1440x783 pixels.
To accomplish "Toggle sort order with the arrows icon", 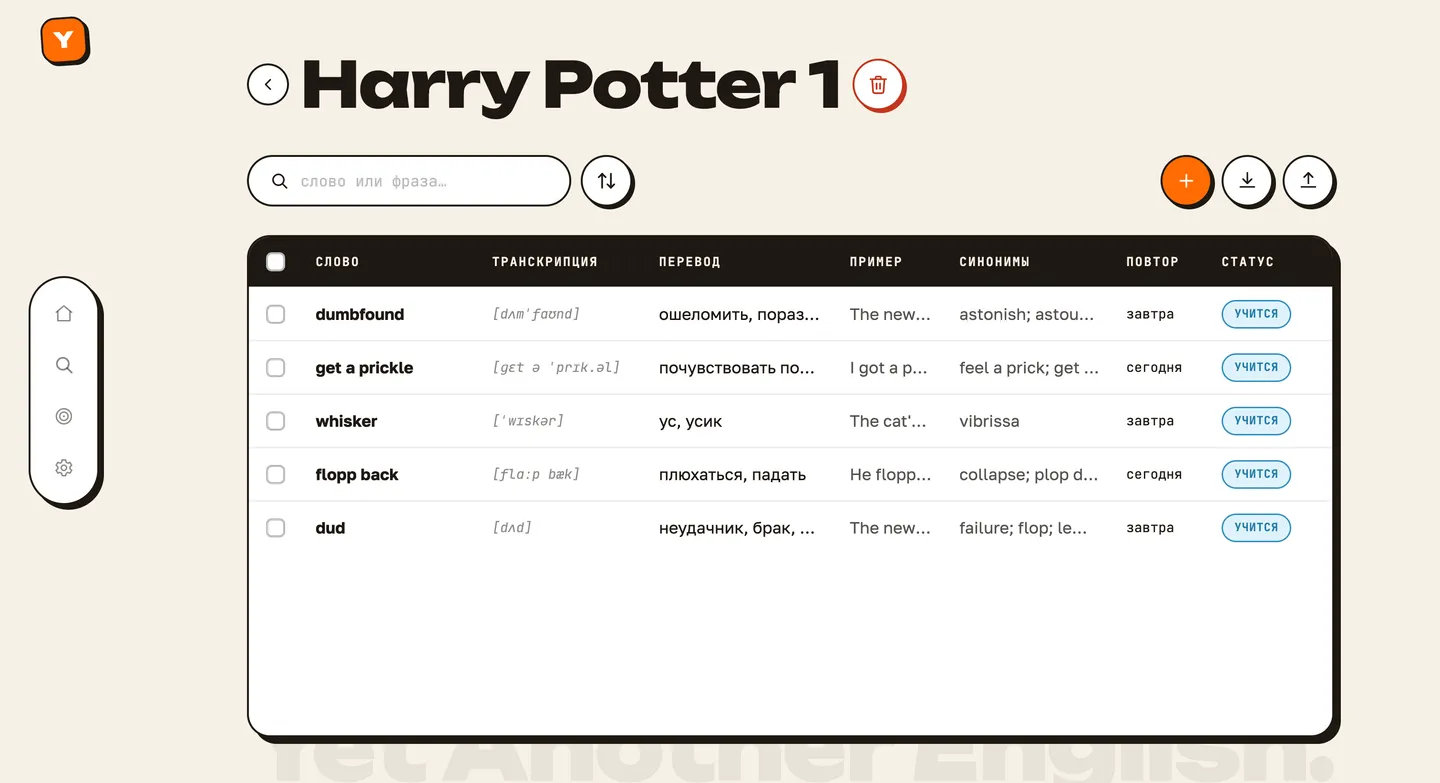I will [x=606, y=181].
